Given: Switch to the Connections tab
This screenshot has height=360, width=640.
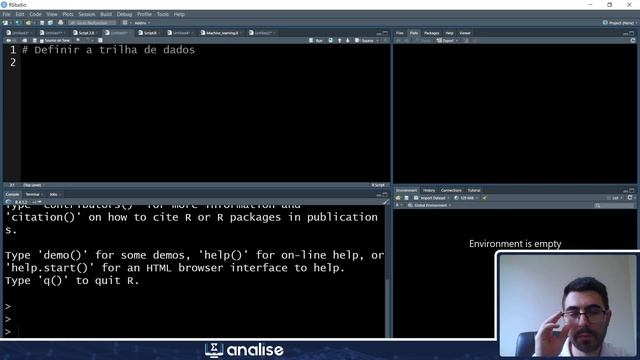Looking at the screenshot, I should [451, 190].
